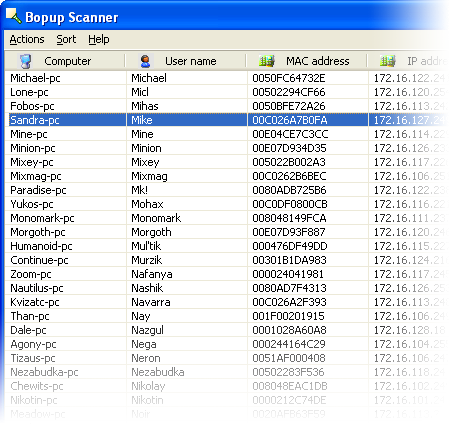Click user name Micl
This screenshot has width=450, height=425.
pos(140,92)
